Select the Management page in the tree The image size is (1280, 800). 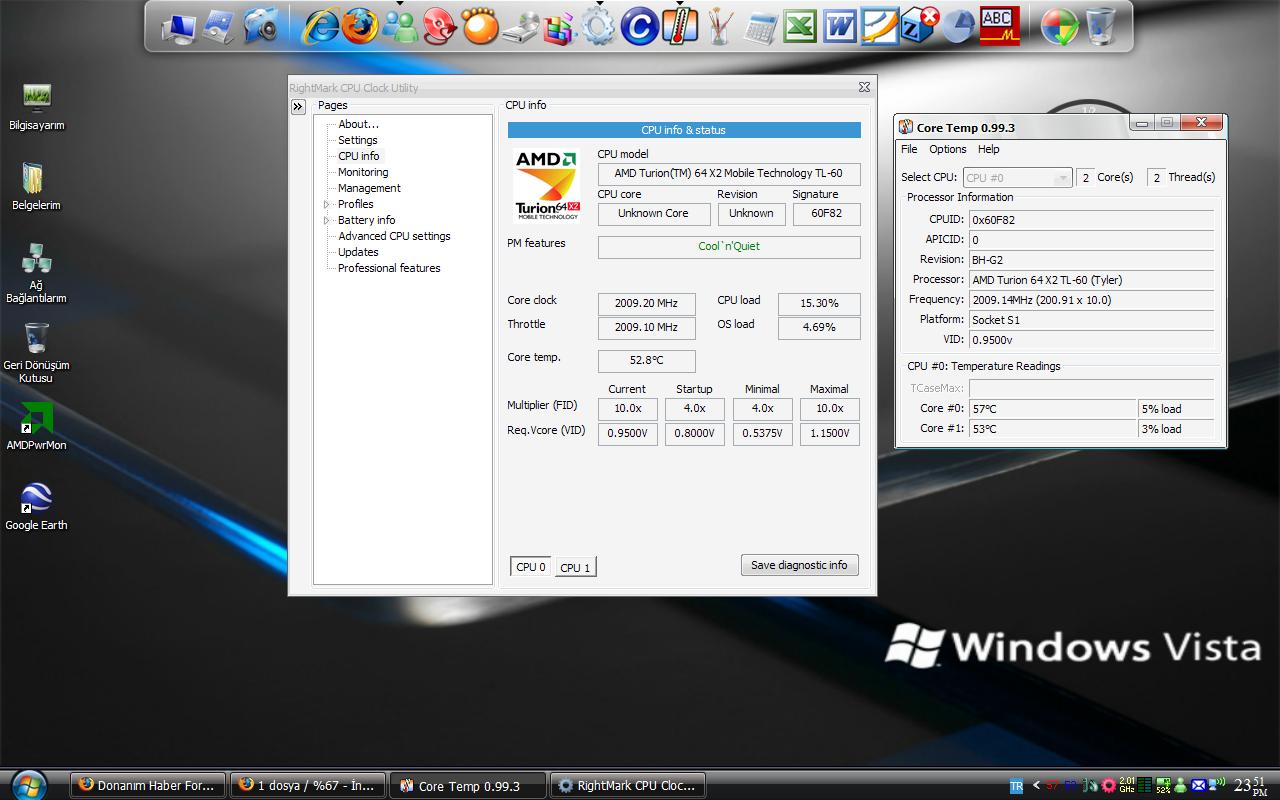point(369,188)
